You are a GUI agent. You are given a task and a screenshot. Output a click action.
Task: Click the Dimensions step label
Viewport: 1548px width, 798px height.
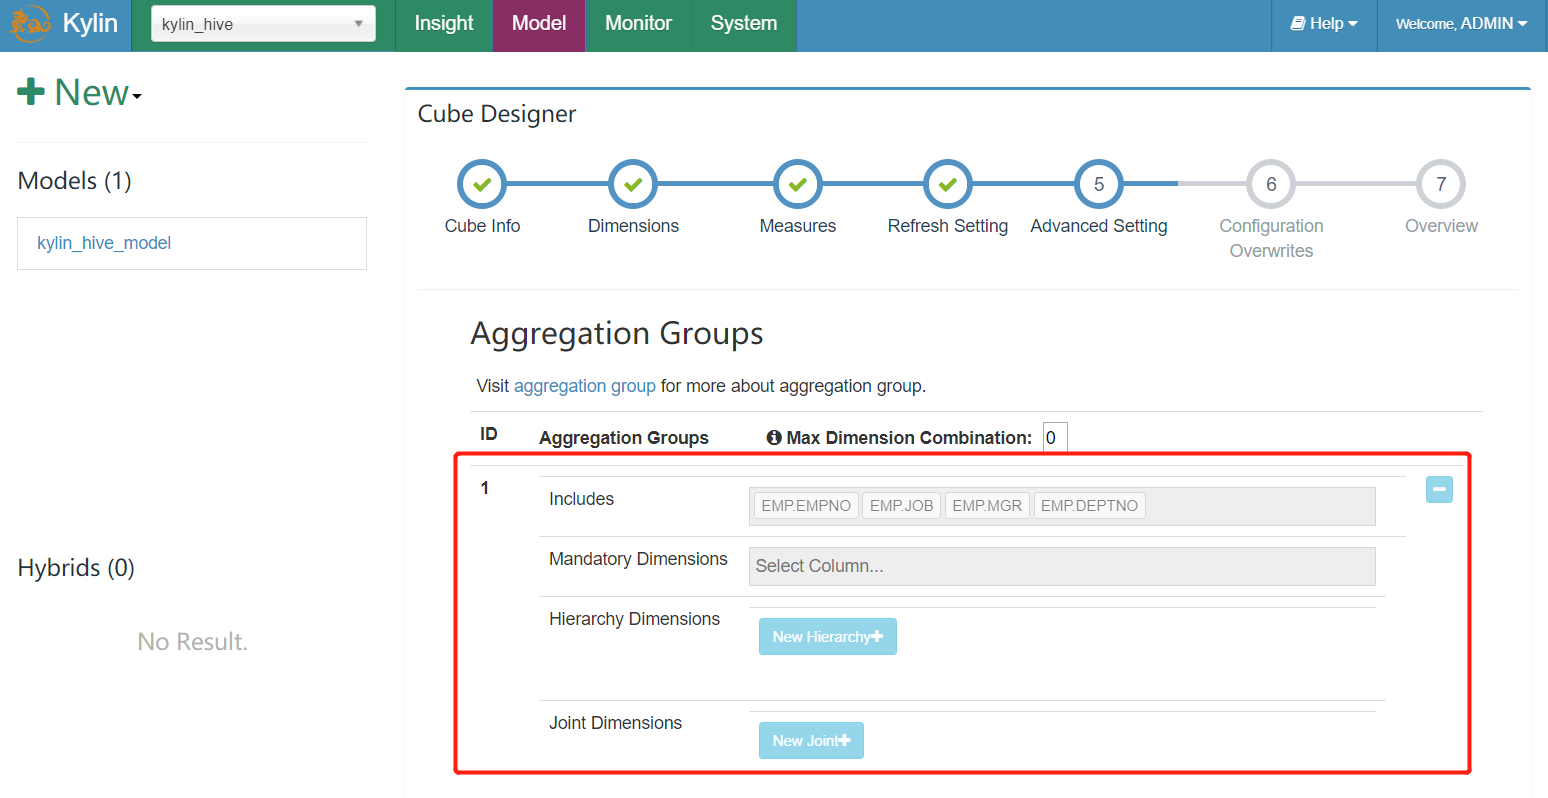click(633, 226)
